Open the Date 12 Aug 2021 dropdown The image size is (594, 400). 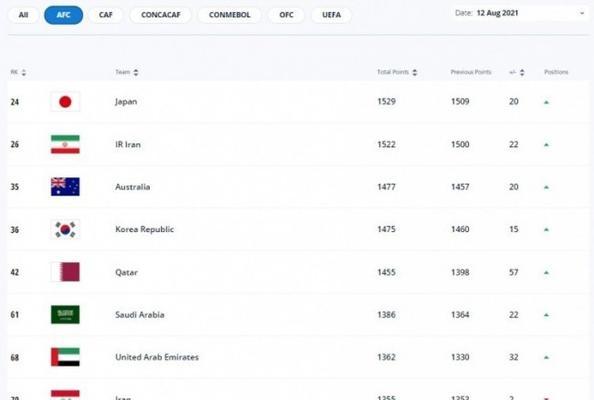pos(520,13)
